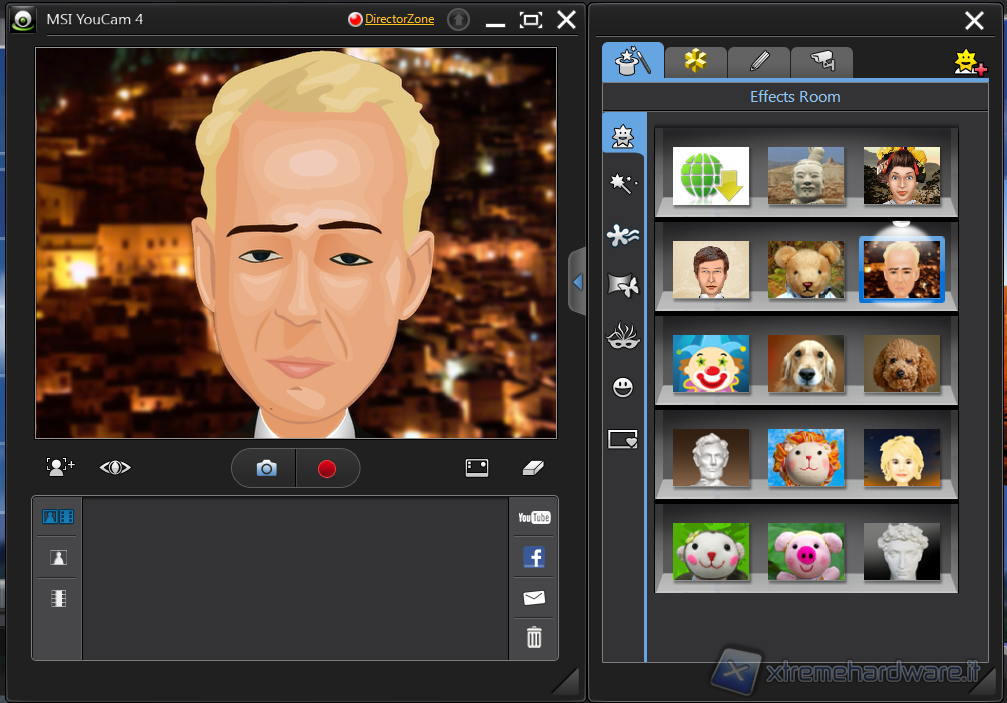
Task: Switch to the surveillance camera tab
Action: [x=822, y=61]
